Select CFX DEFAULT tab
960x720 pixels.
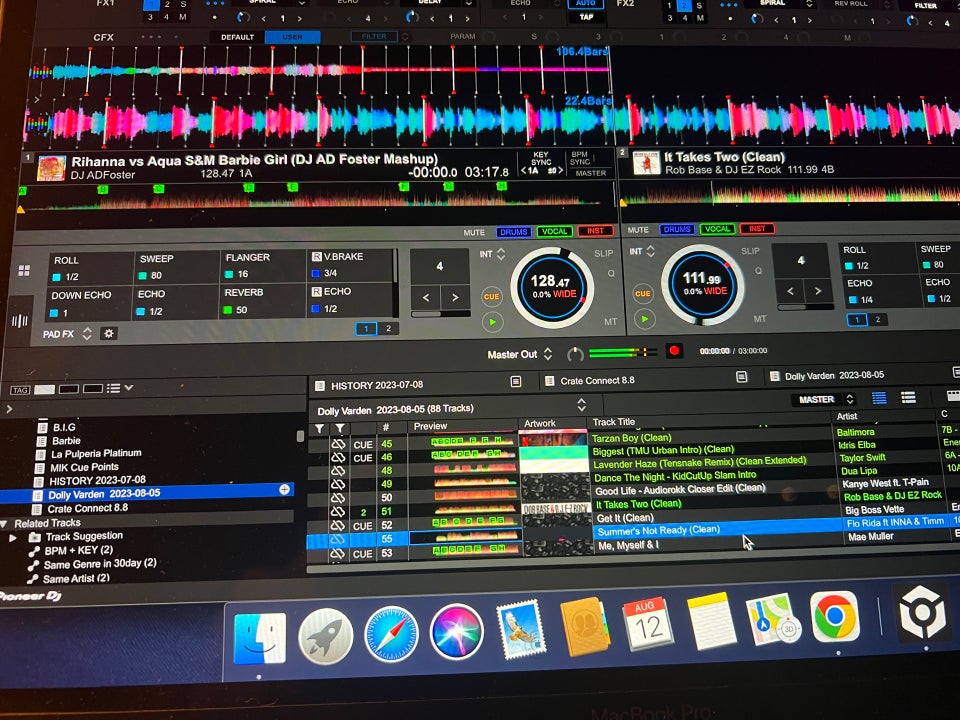238,37
